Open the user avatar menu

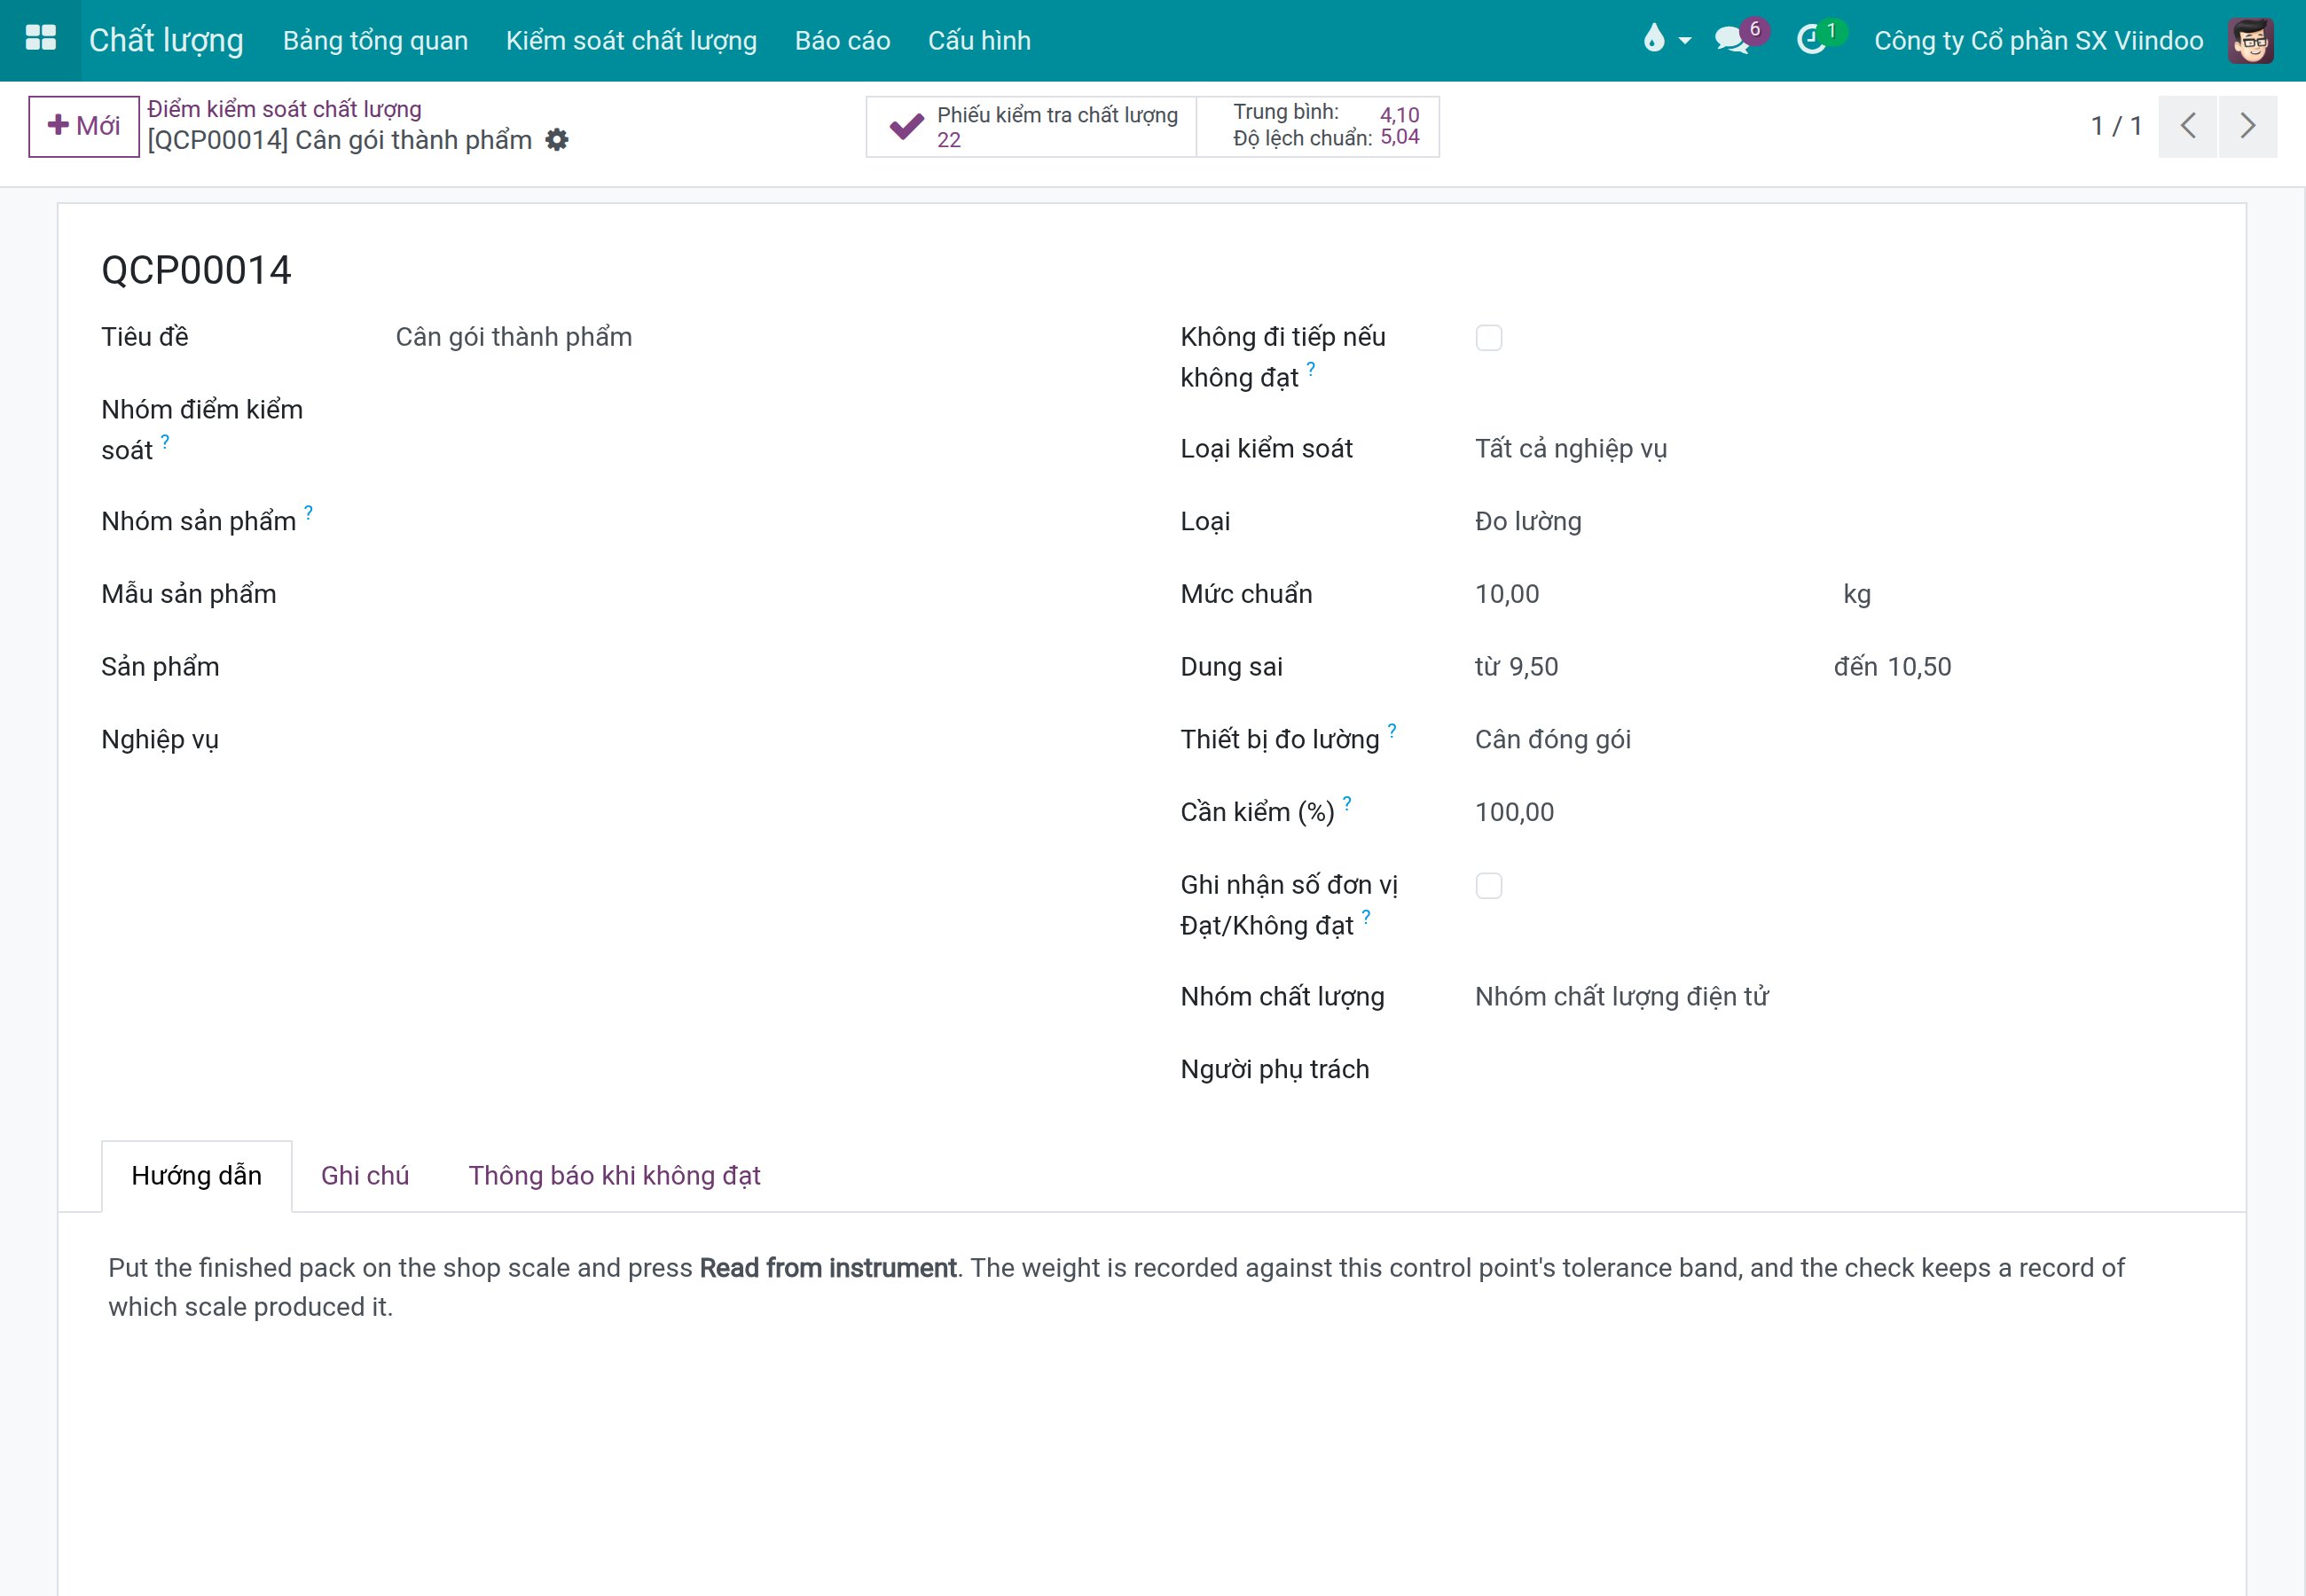point(2250,40)
